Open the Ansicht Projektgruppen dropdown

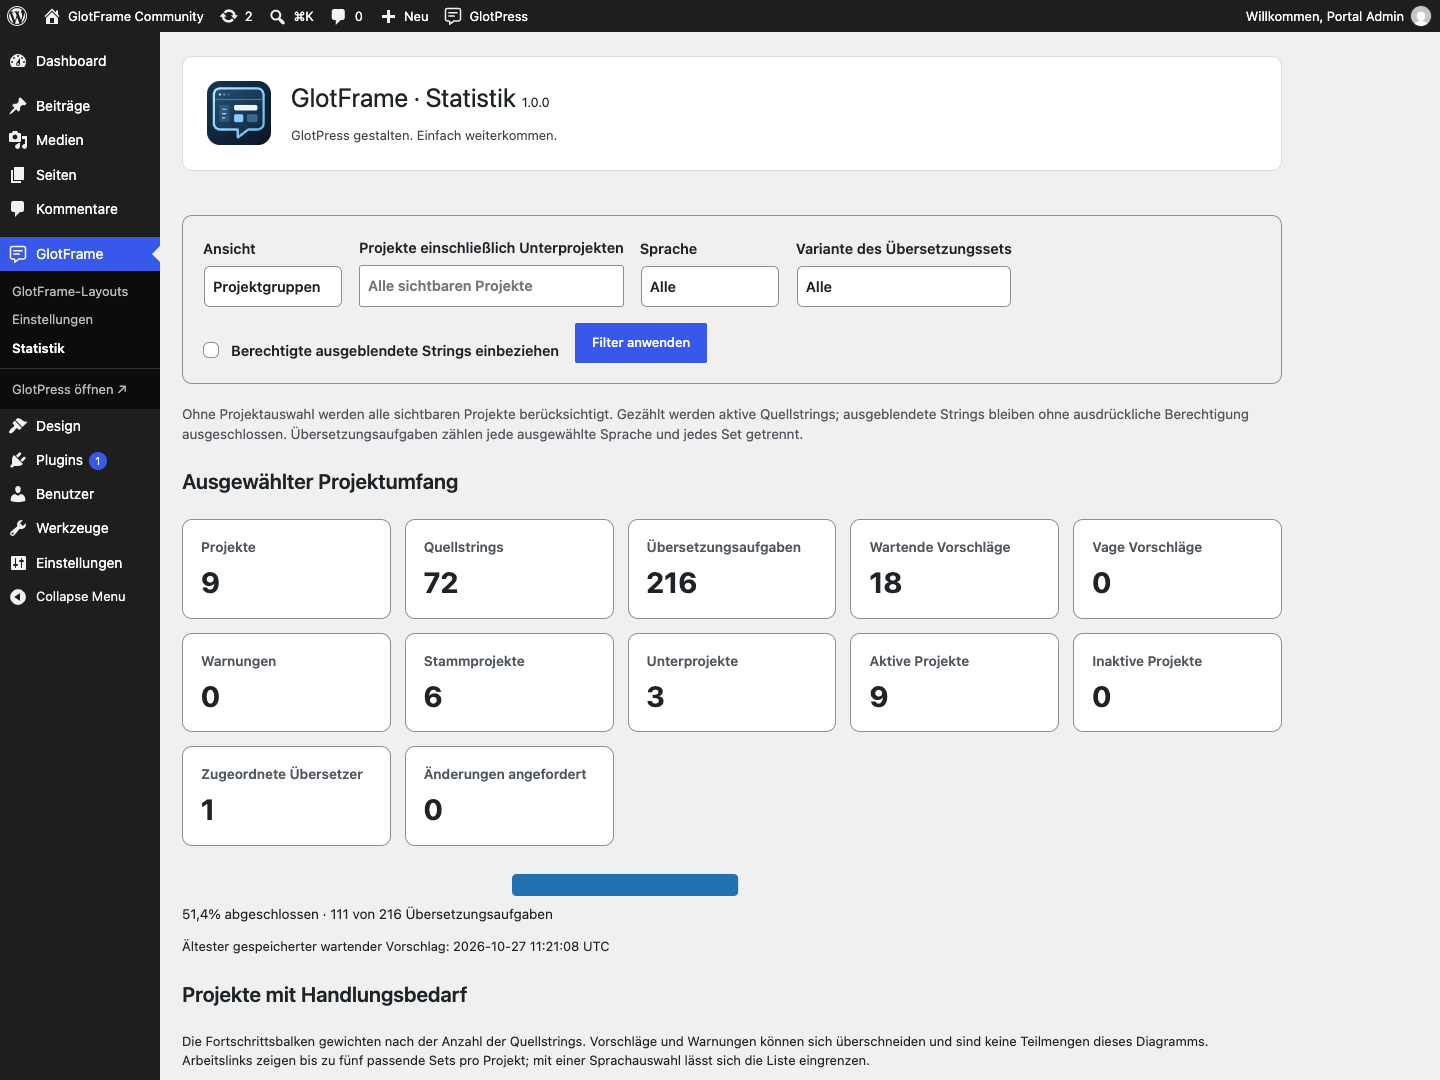(273, 286)
